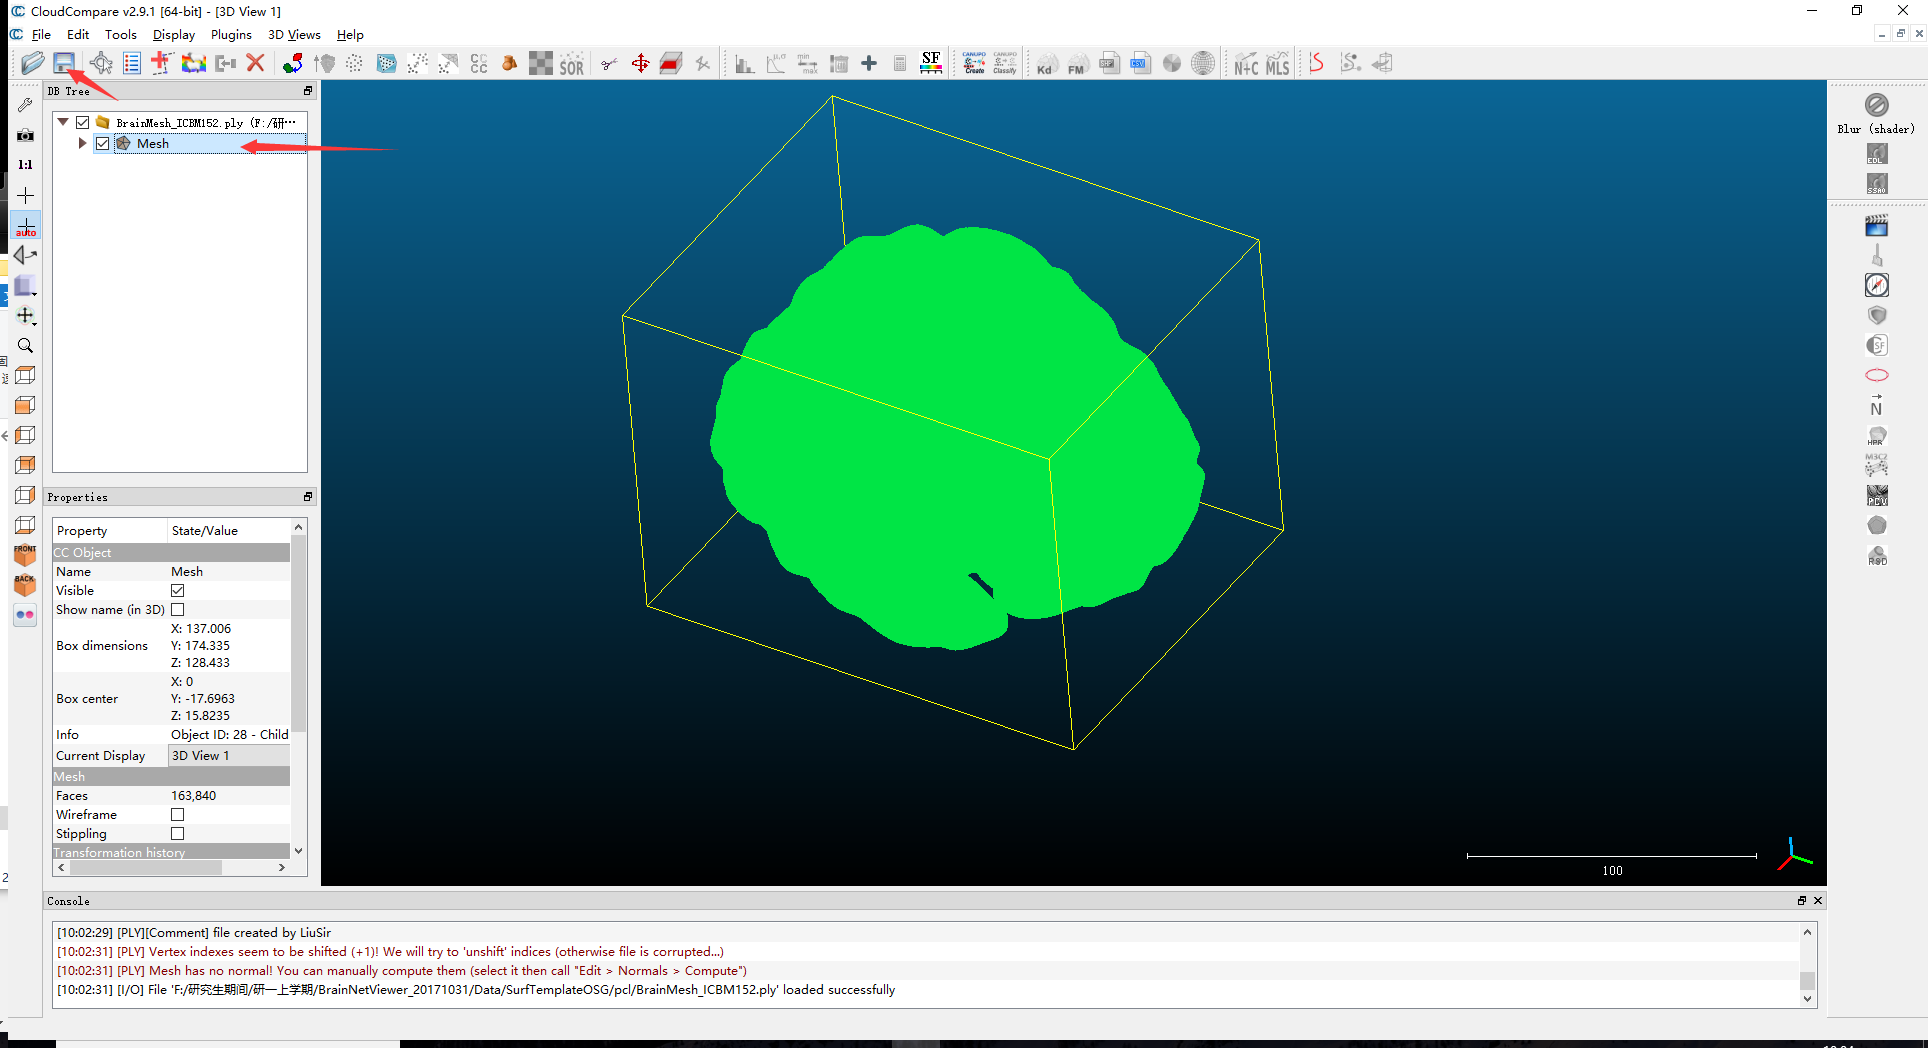This screenshot has width=1928, height=1048.
Task: Click the 1:1 zoom icon
Action: tap(26, 164)
